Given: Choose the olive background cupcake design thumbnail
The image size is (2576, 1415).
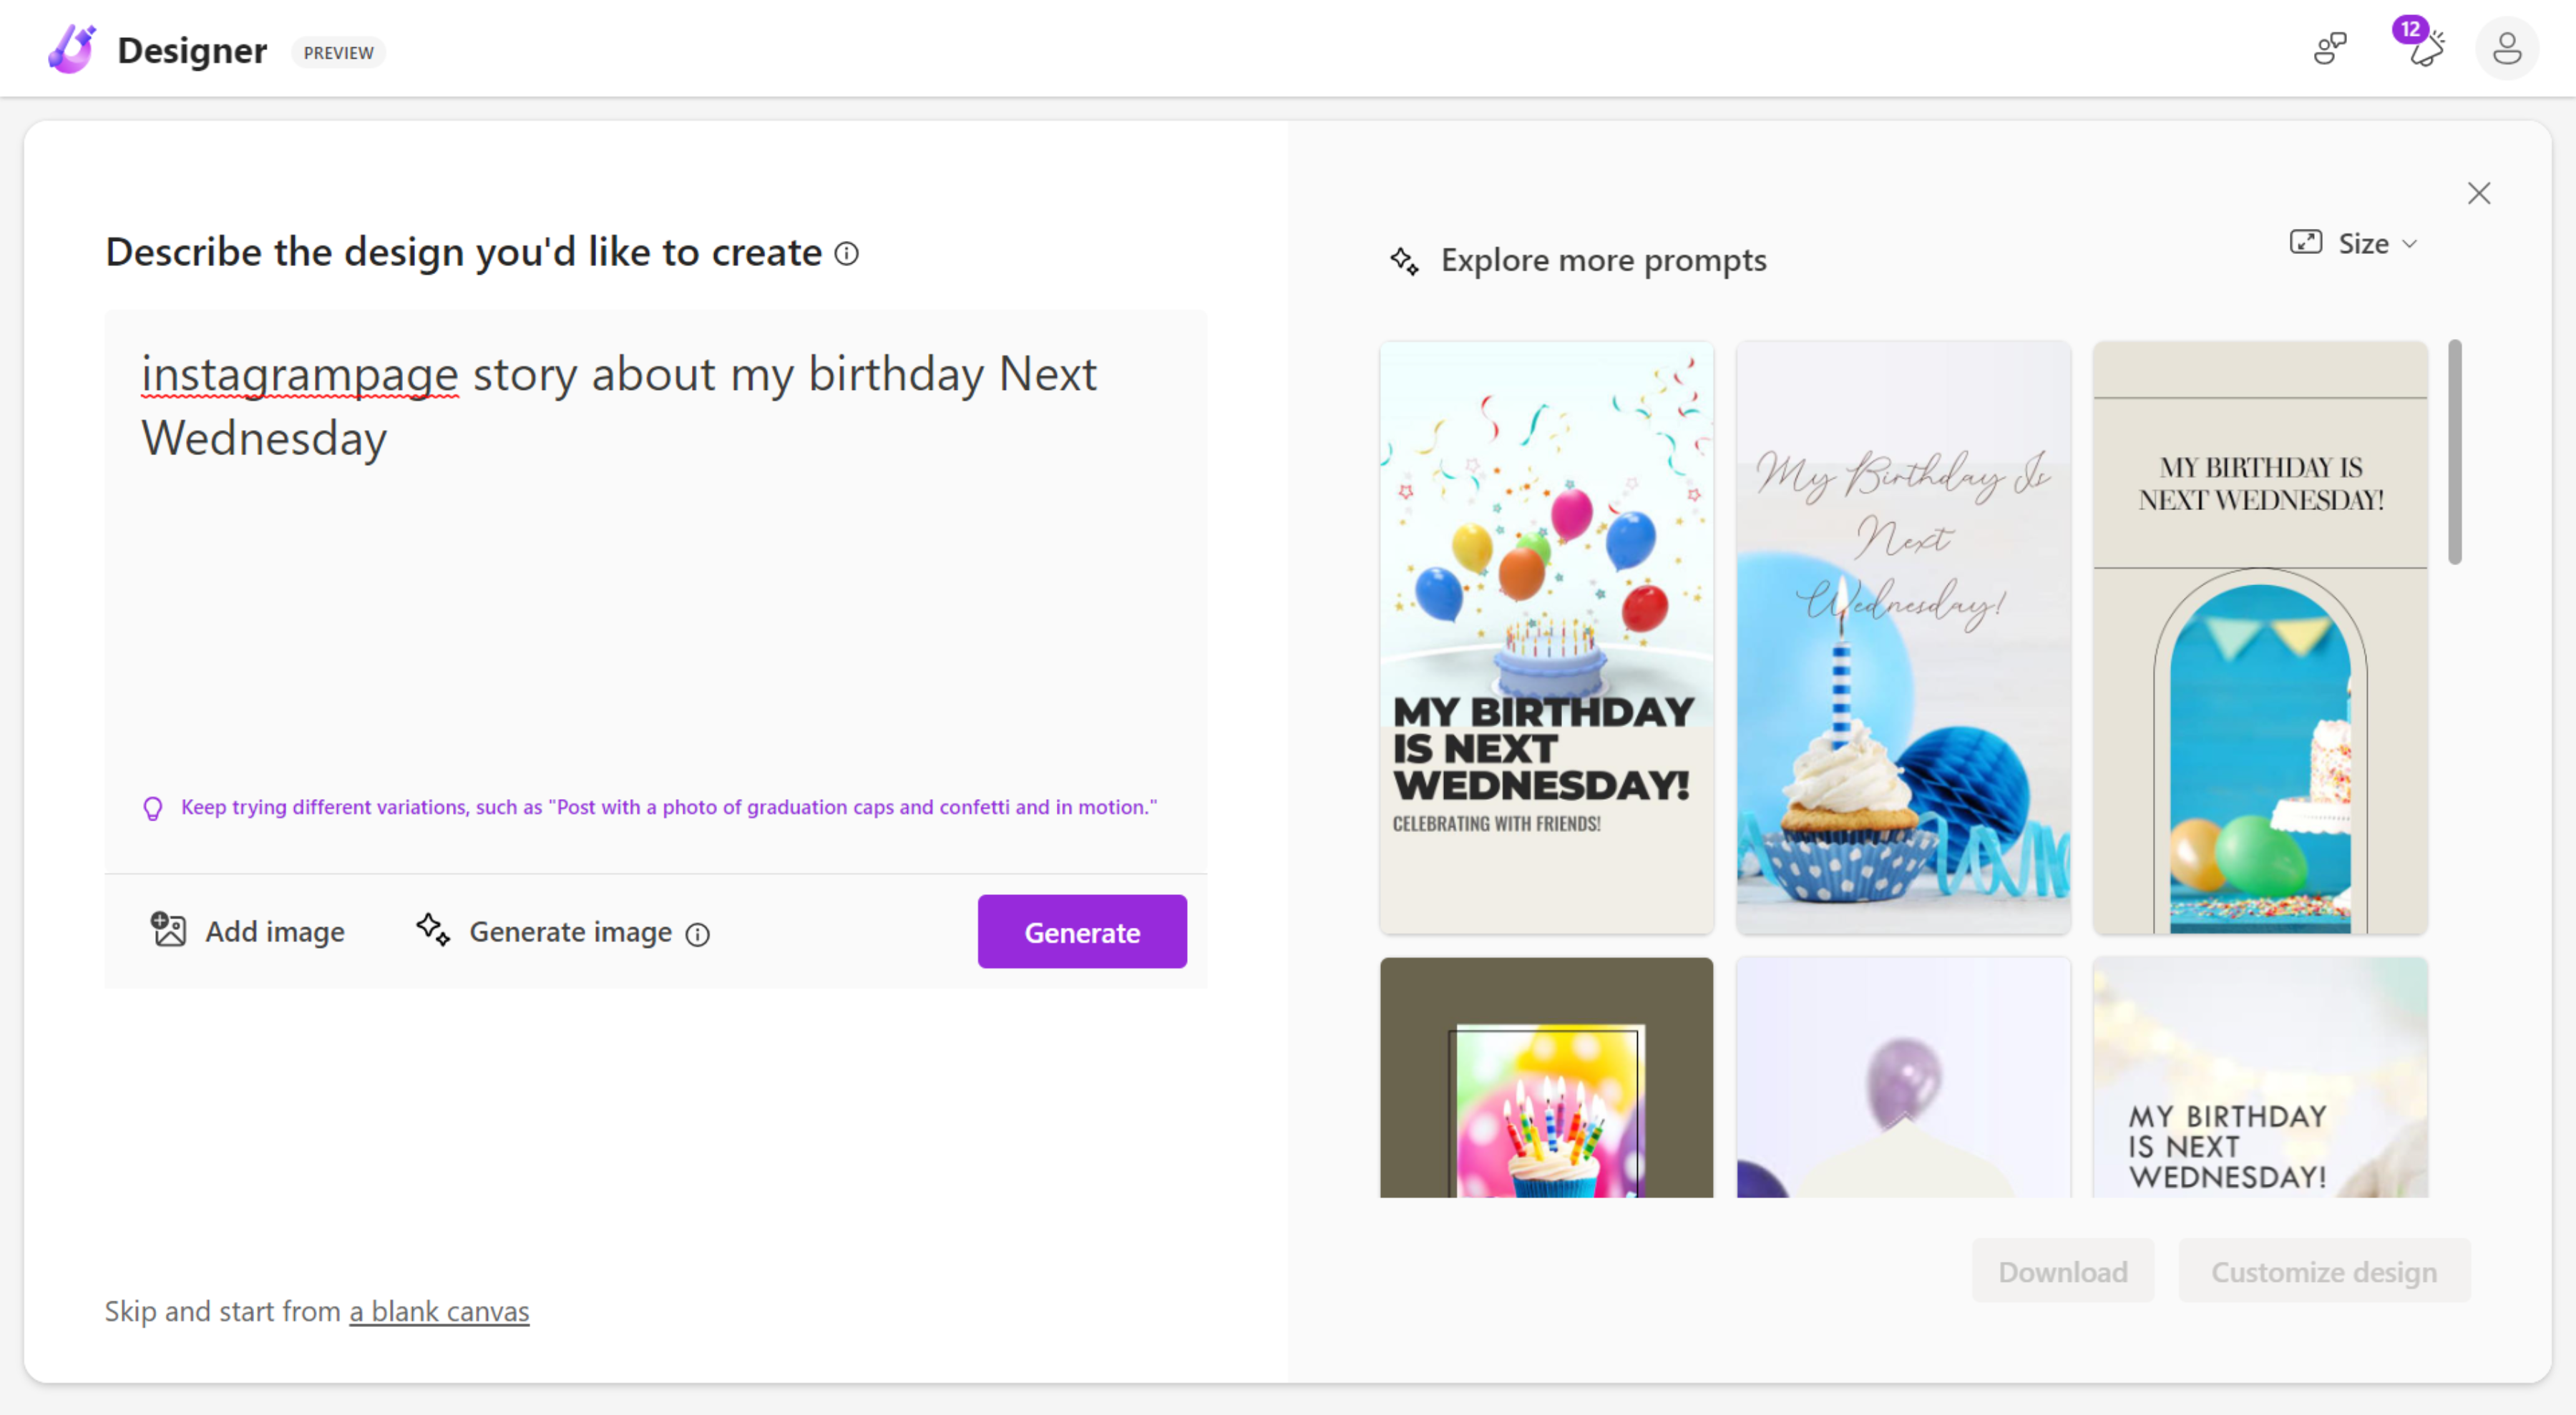Looking at the screenshot, I should [x=1546, y=1077].
